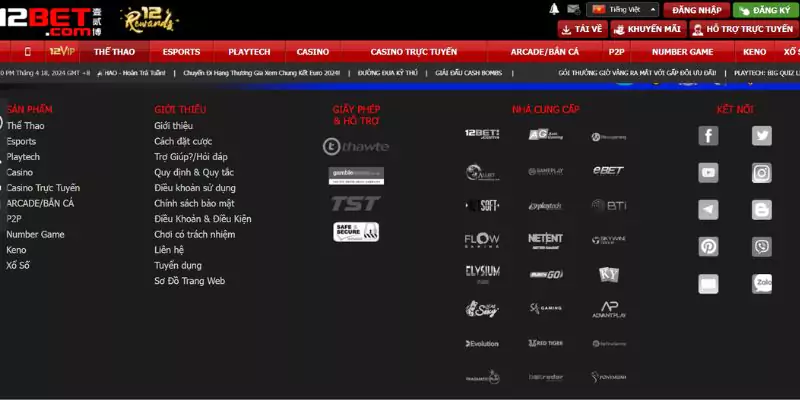Open HỖ TRỢ TRỰC TUYẾN live support
This screenshot has height=400, width=800.
pos(744,29)
